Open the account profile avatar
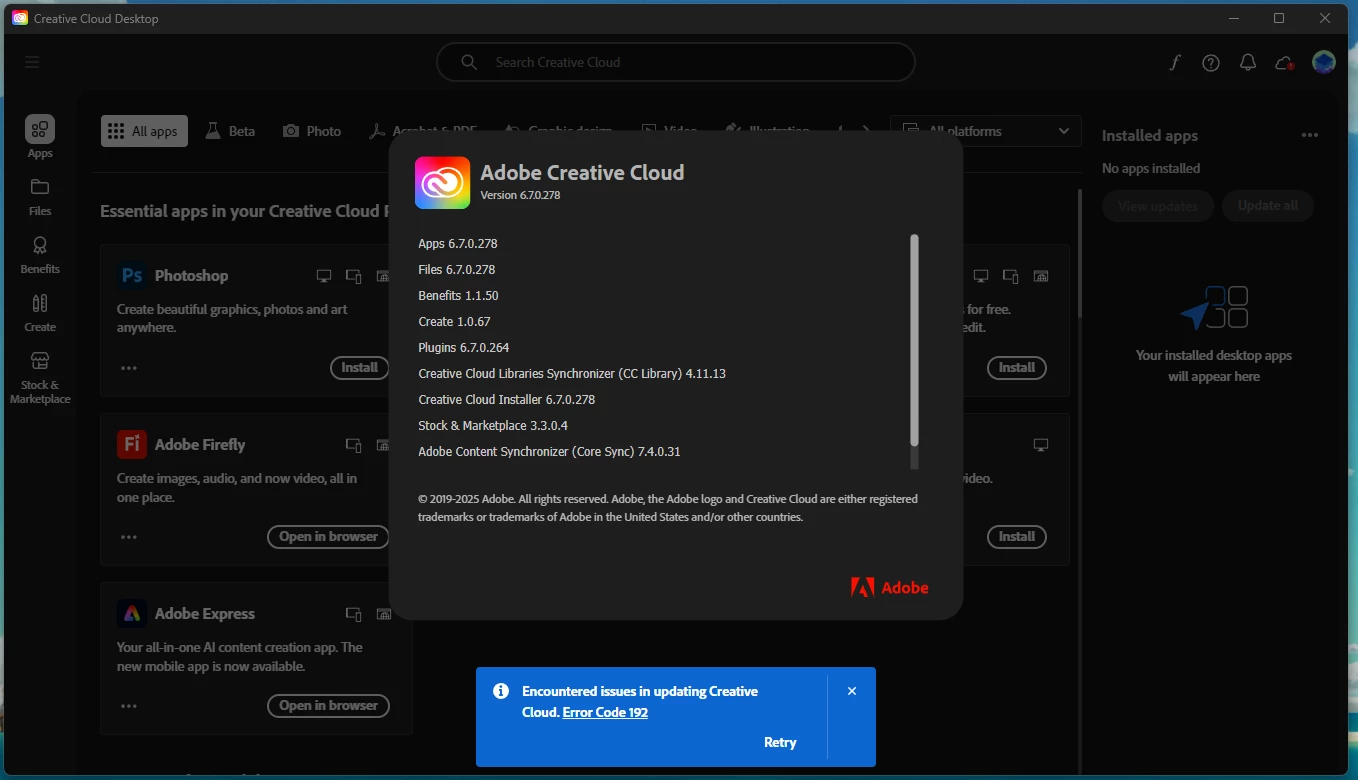This screenshot has width=1358, height=780. 1324,63
